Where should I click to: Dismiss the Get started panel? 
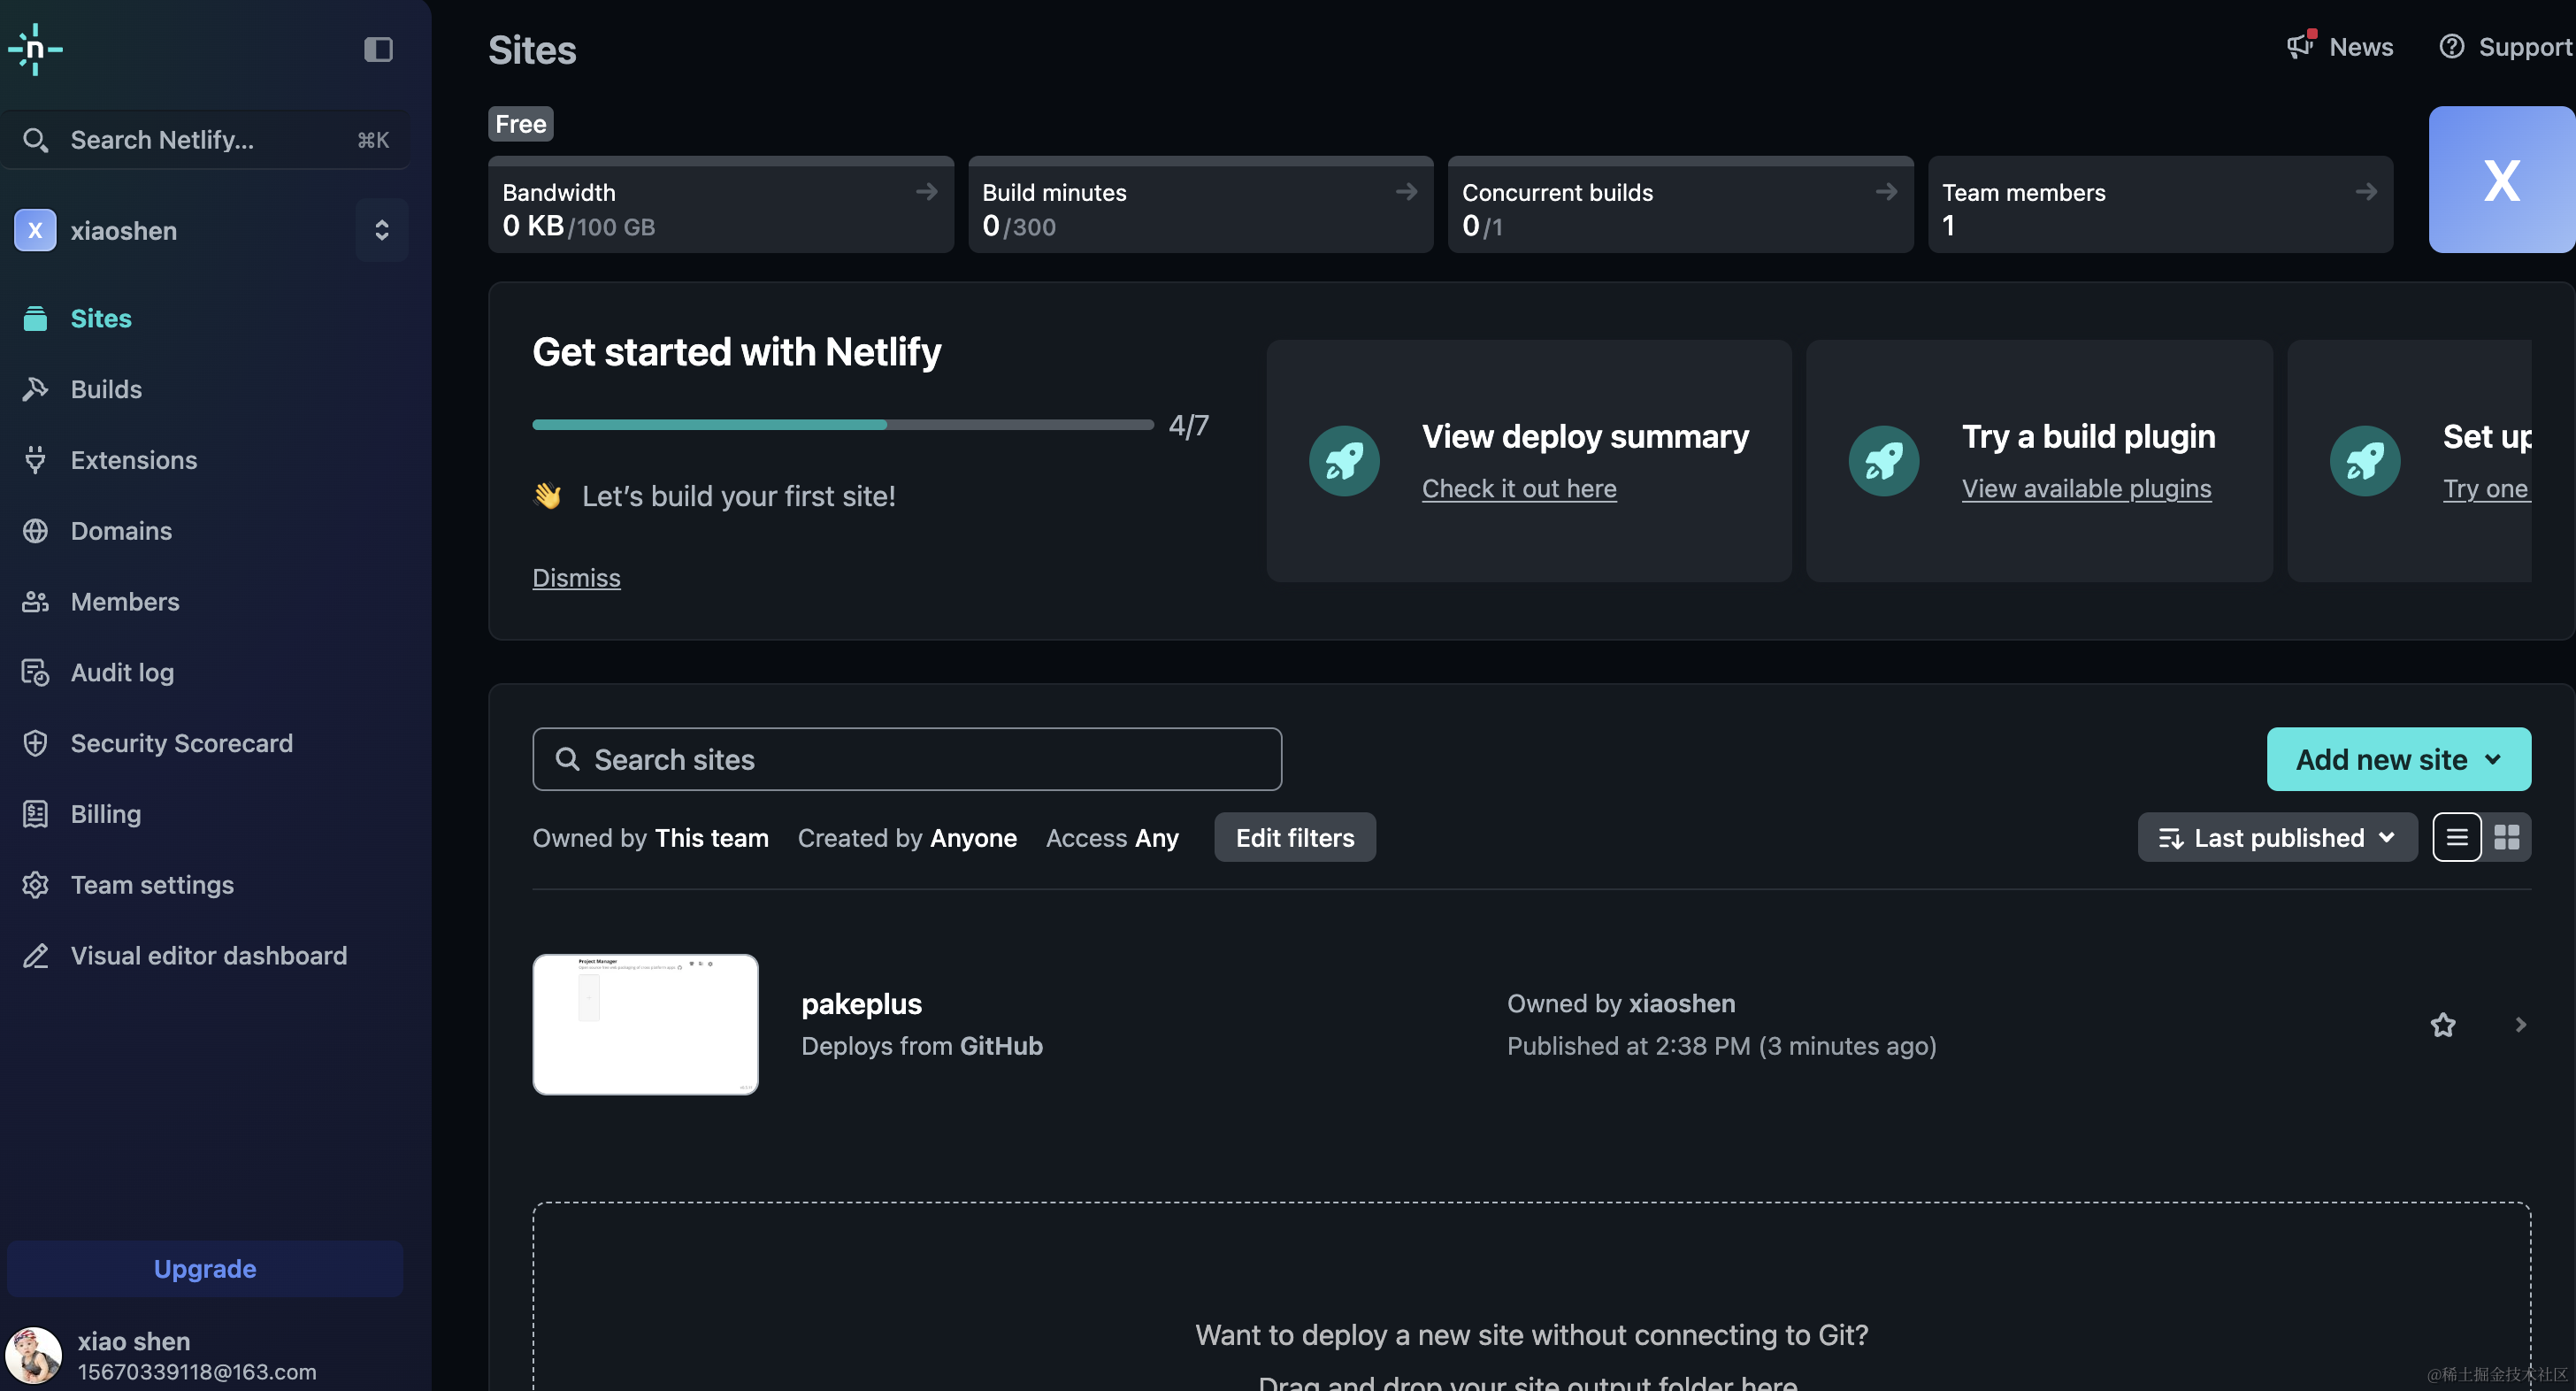[x=576, y=578]
